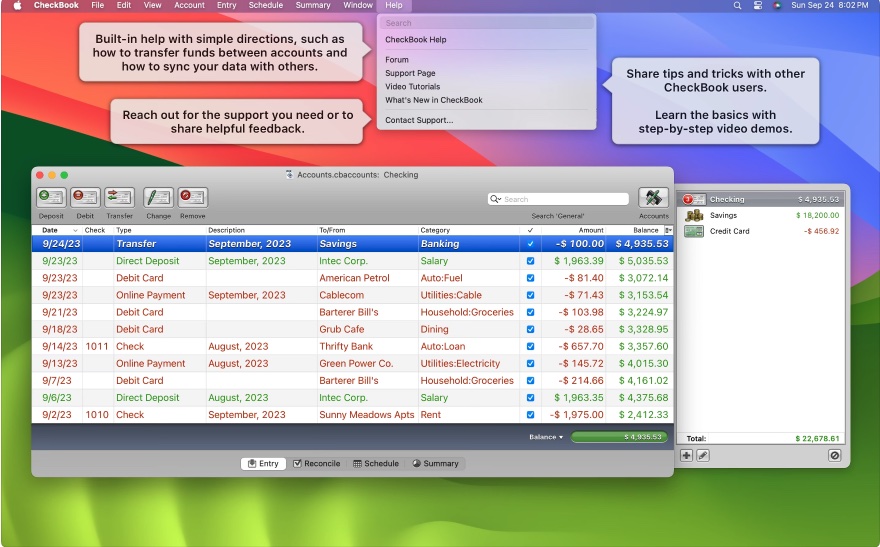Add a new account with plus button
Screen dimensions: 880x547
(x=686, y=456)
